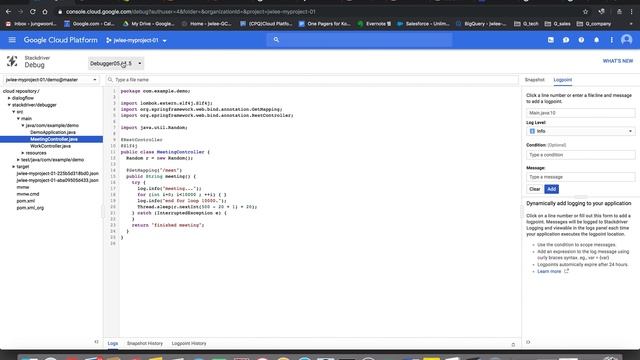Image resolution: width=640 pixels, height=360 pixels.
Task: Open the browser home icon
Action: pyautogui.click(x=45, y=12)
